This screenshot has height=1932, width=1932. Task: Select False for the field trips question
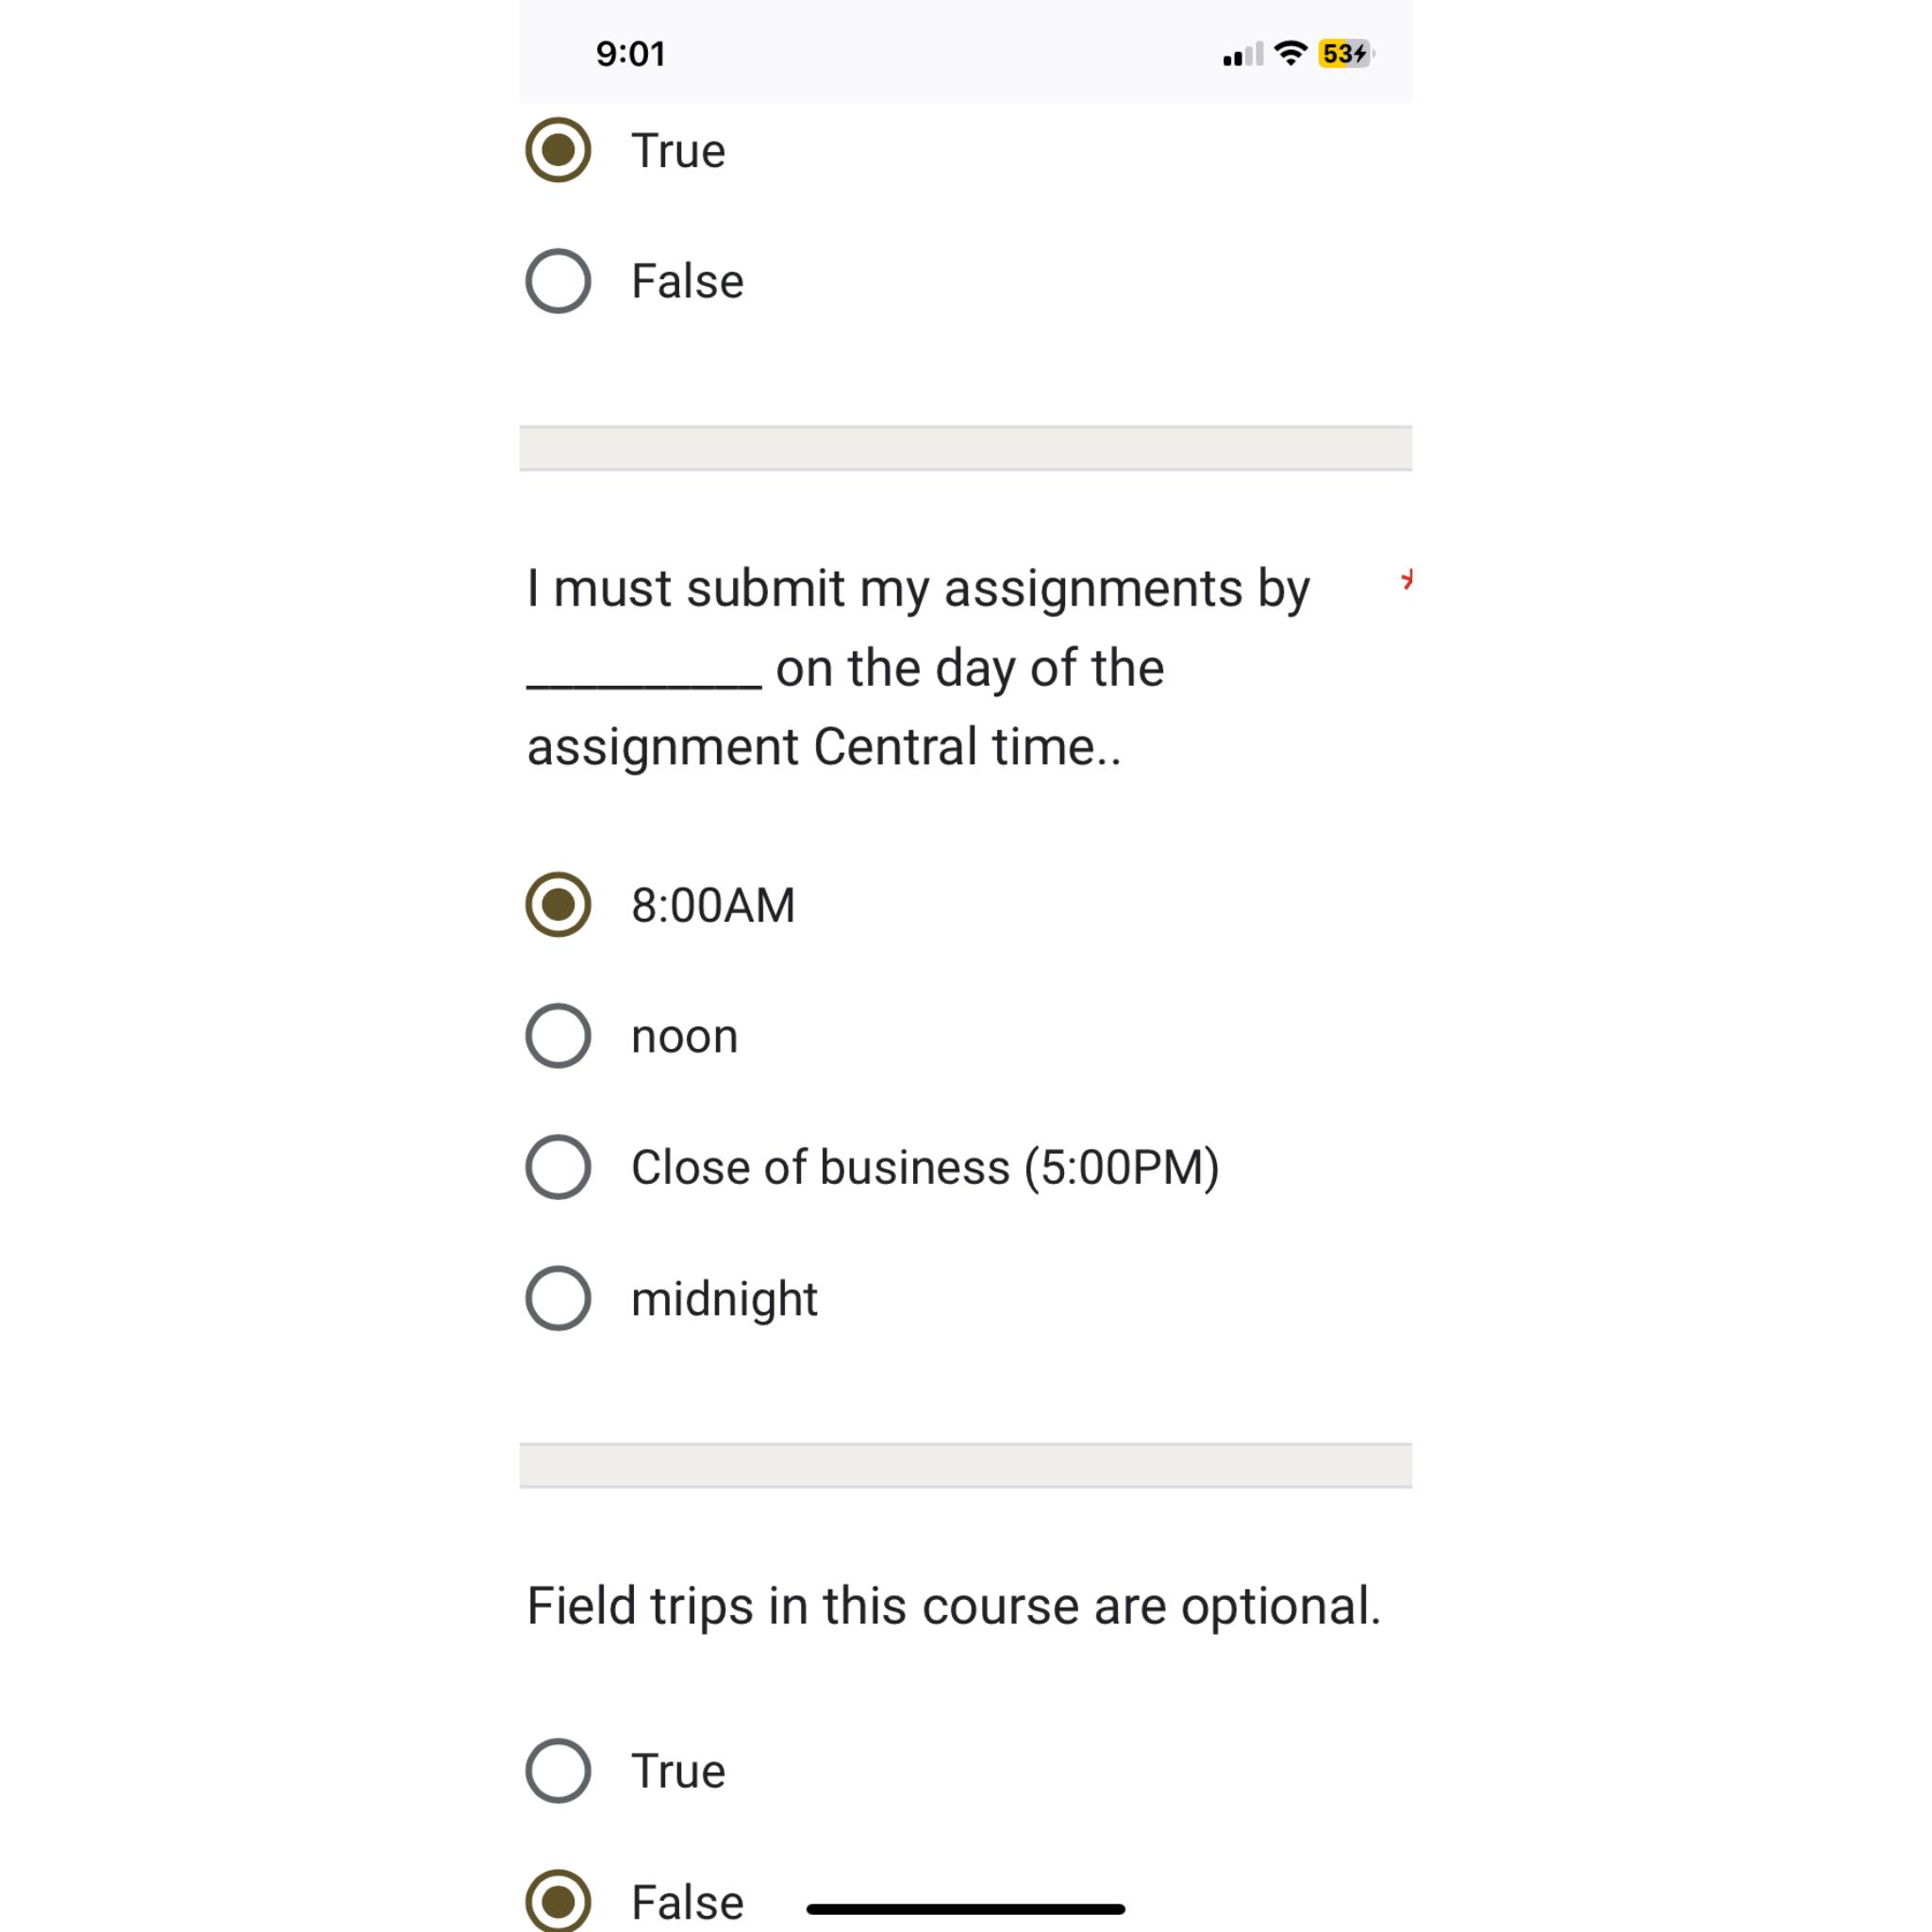coord(558,1901)
